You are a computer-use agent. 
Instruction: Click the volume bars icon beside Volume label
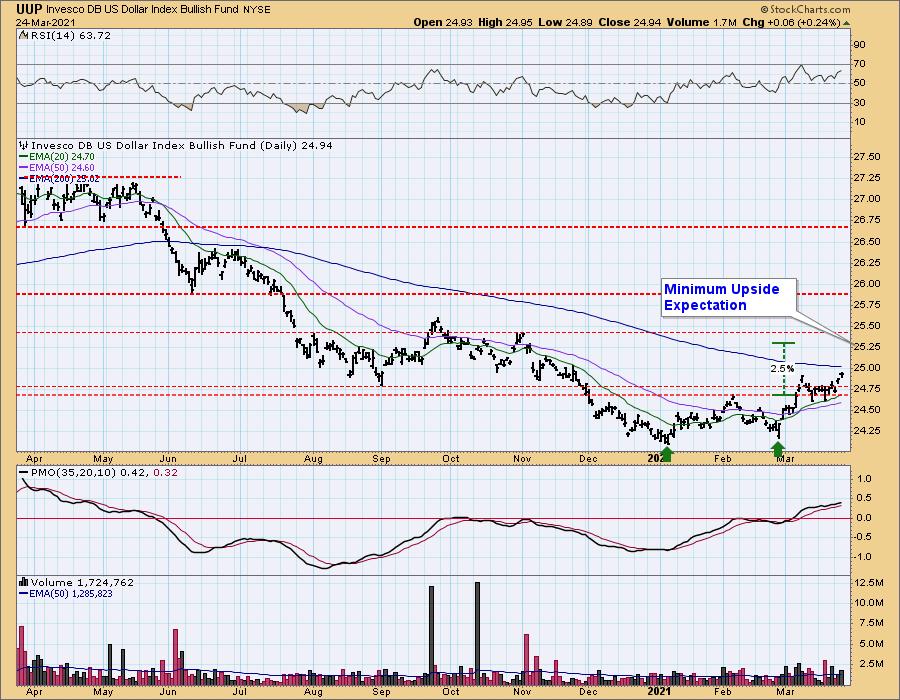point(24,582)
